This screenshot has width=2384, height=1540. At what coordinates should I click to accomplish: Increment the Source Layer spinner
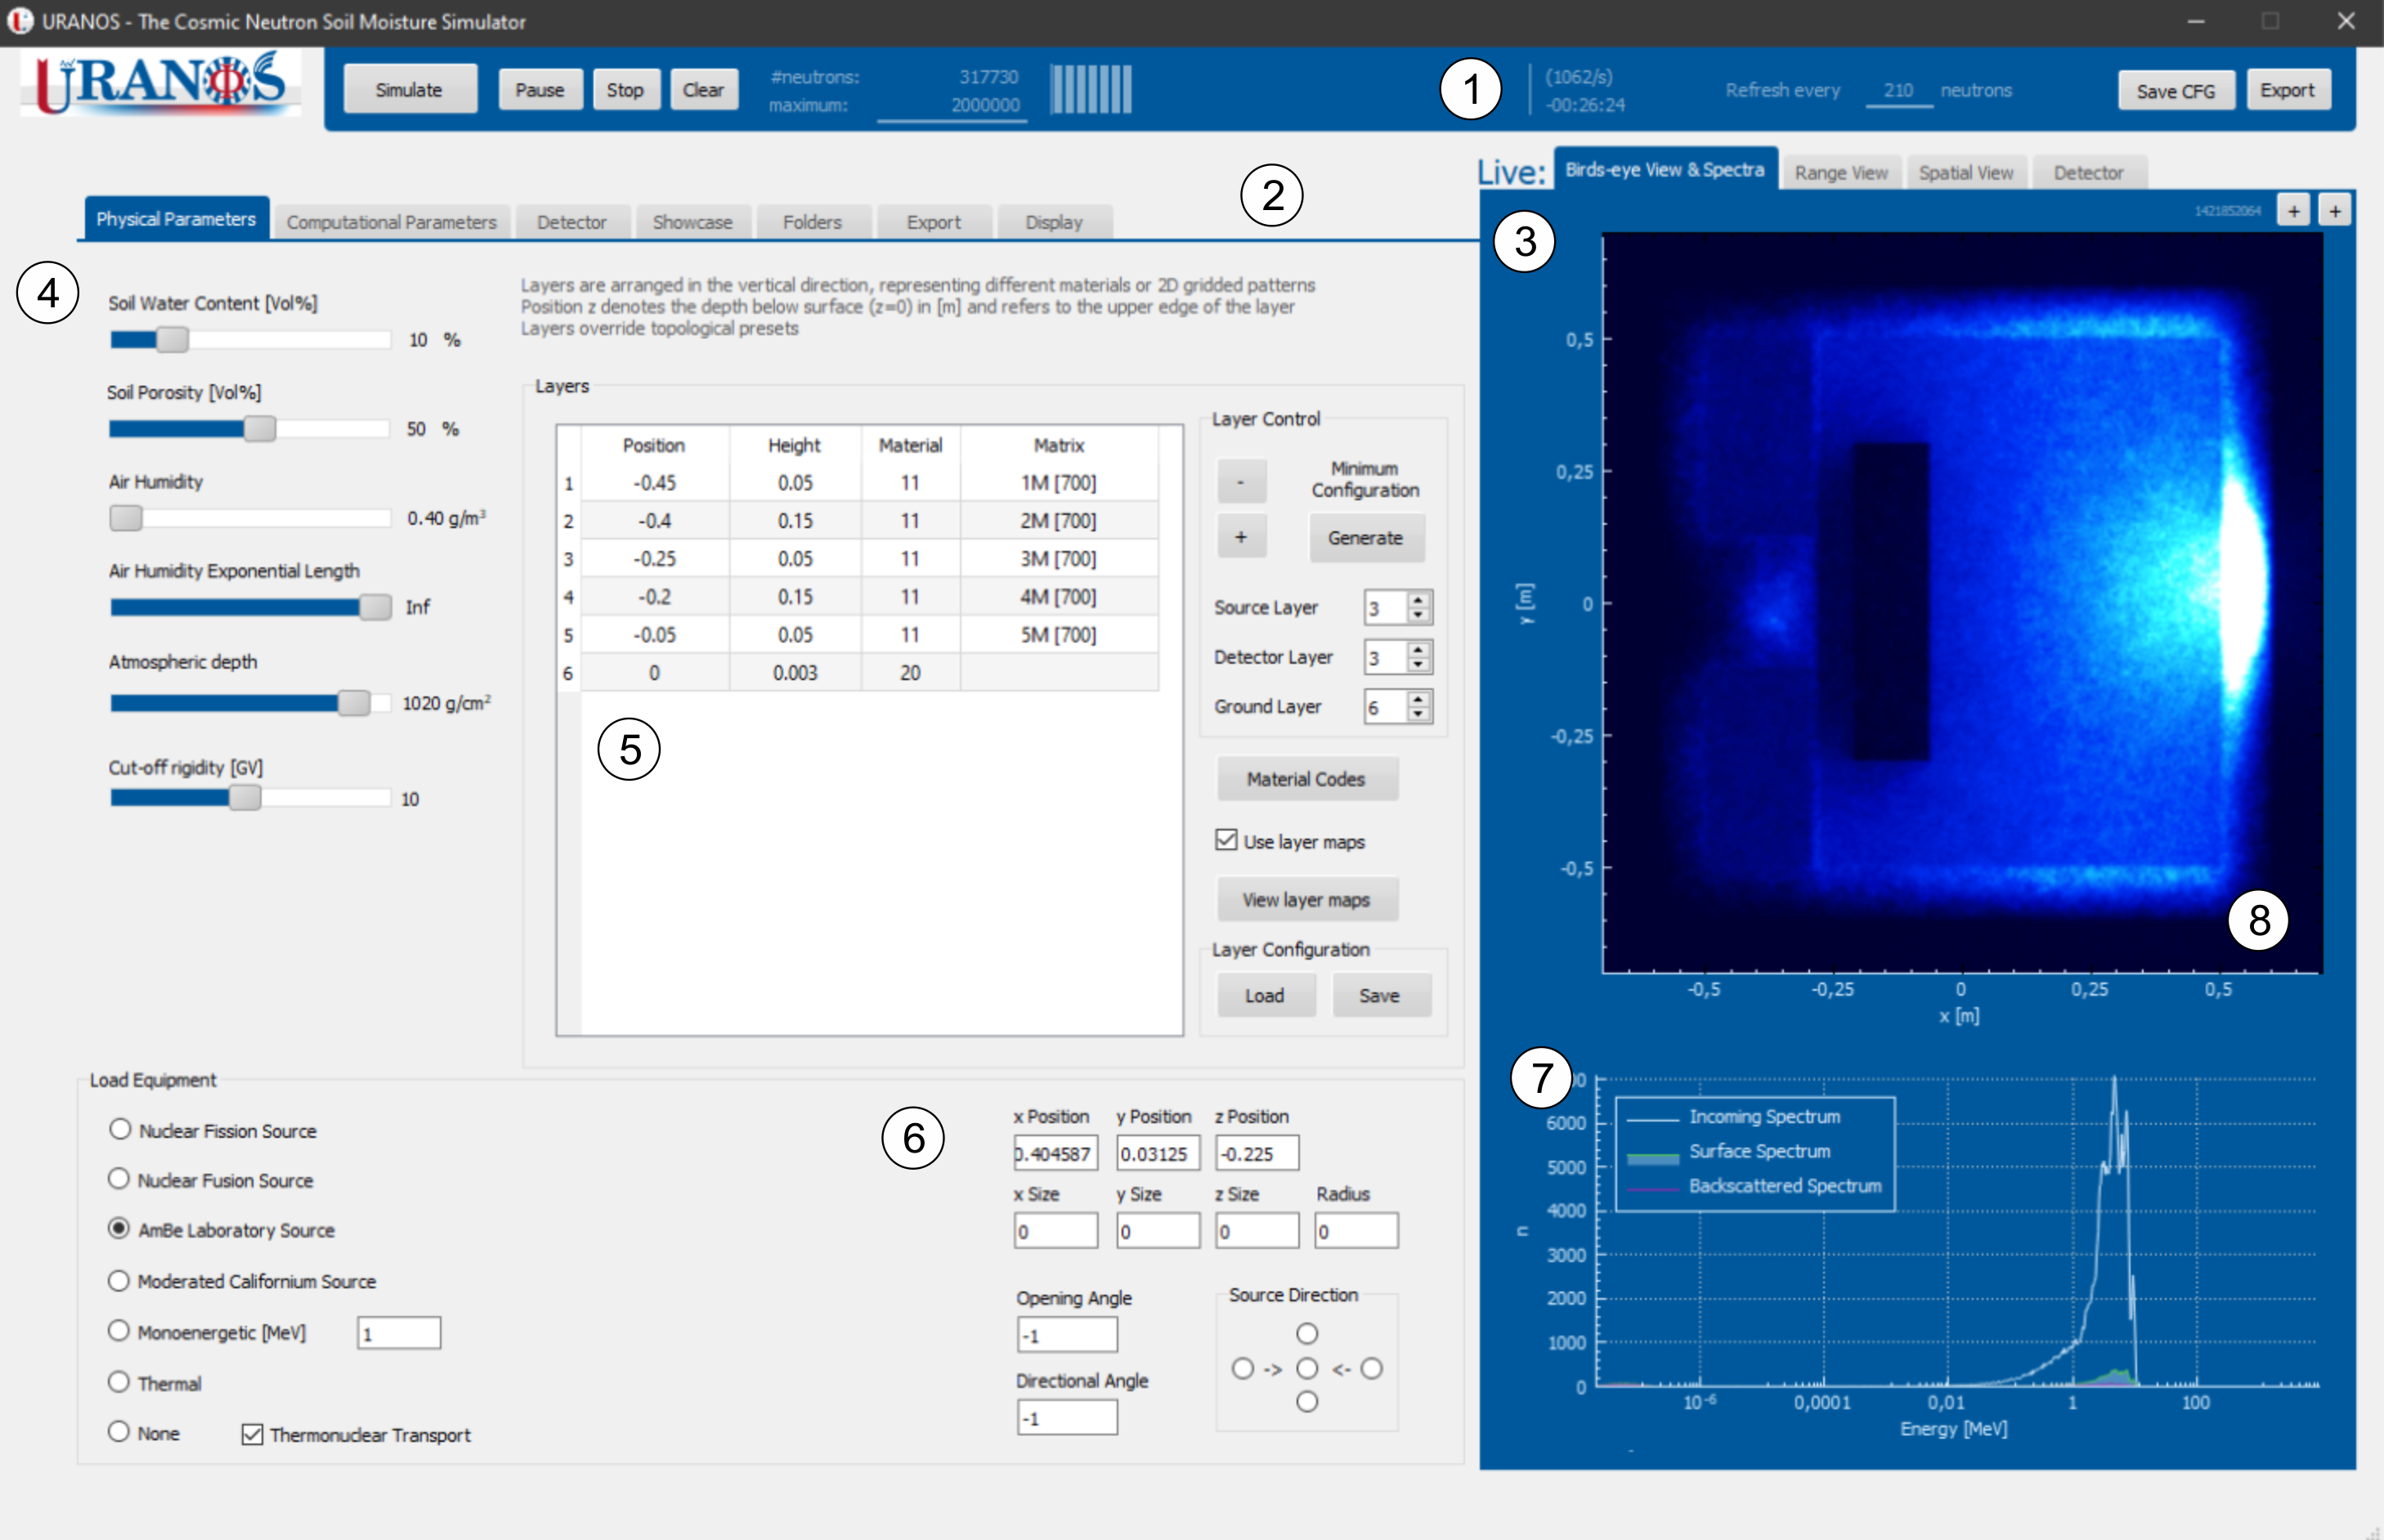click(1418, 600)
